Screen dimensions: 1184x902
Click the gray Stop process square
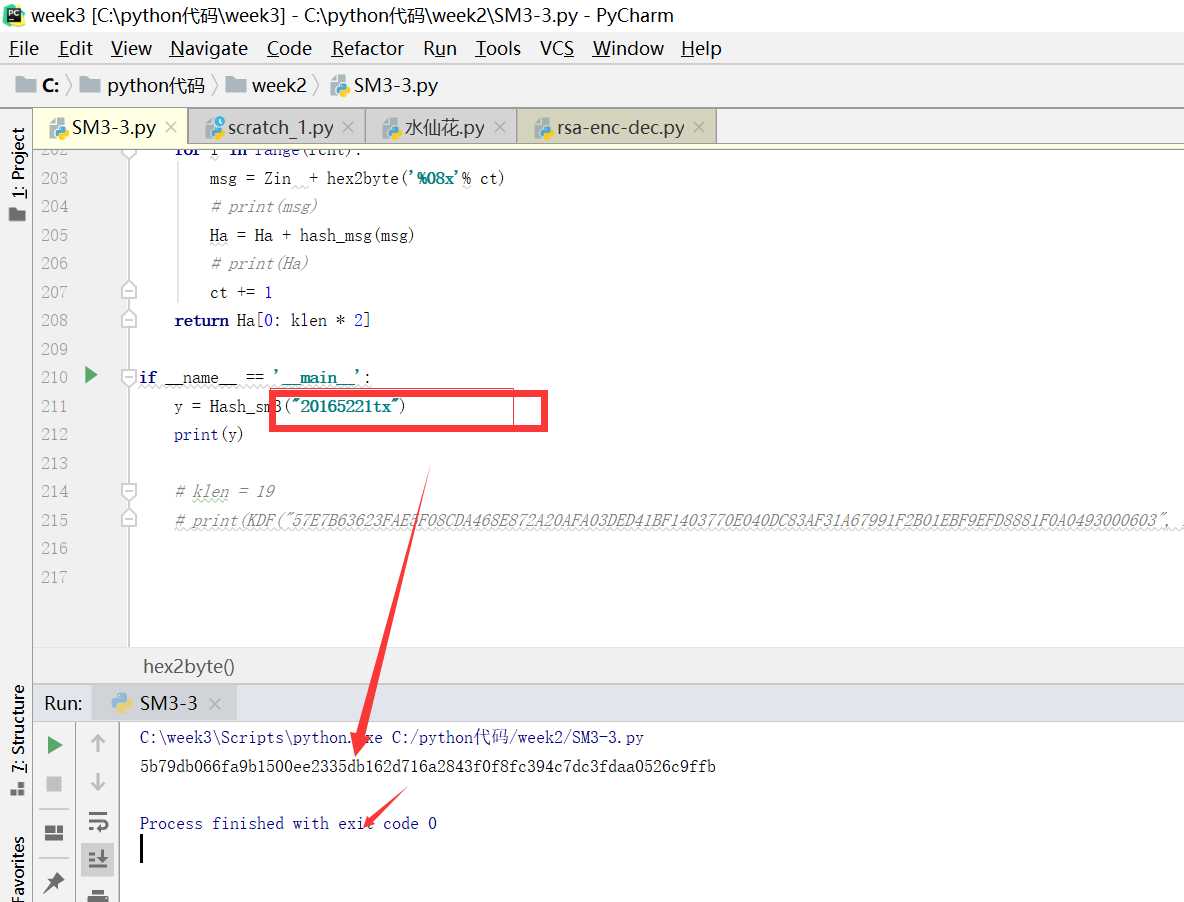coord(54,783)
